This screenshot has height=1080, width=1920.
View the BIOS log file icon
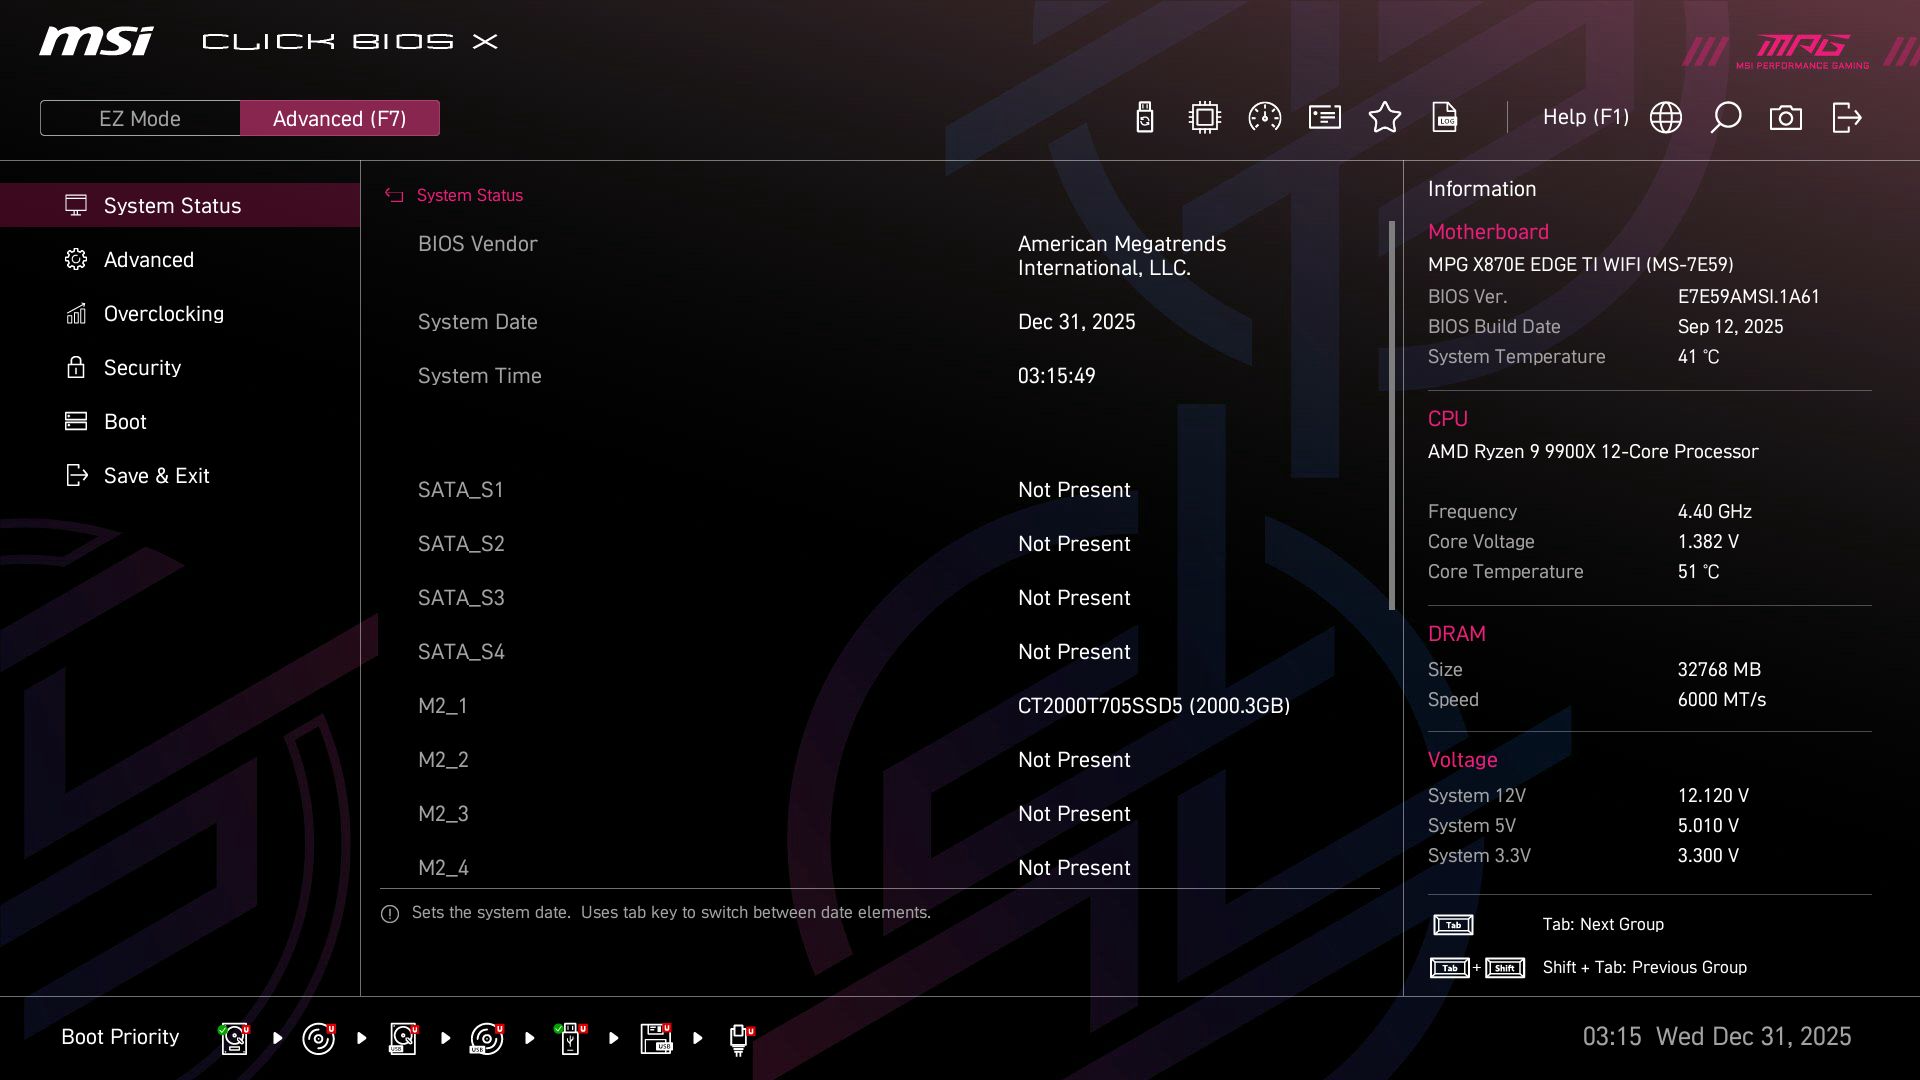pyautogui.click(x=1446, y=117)
